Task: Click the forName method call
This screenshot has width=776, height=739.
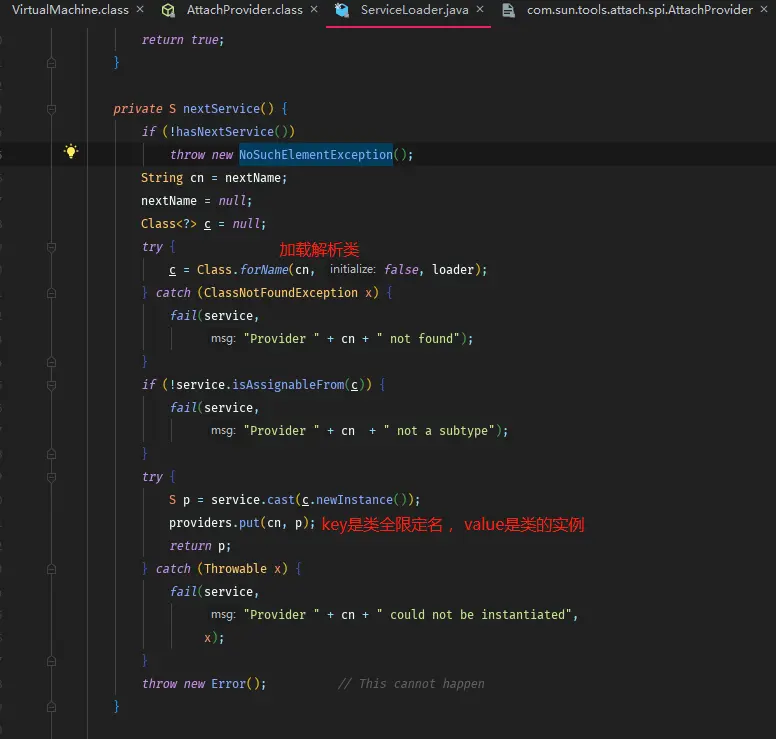Action: pyautogui.click(x=264, y=270)
